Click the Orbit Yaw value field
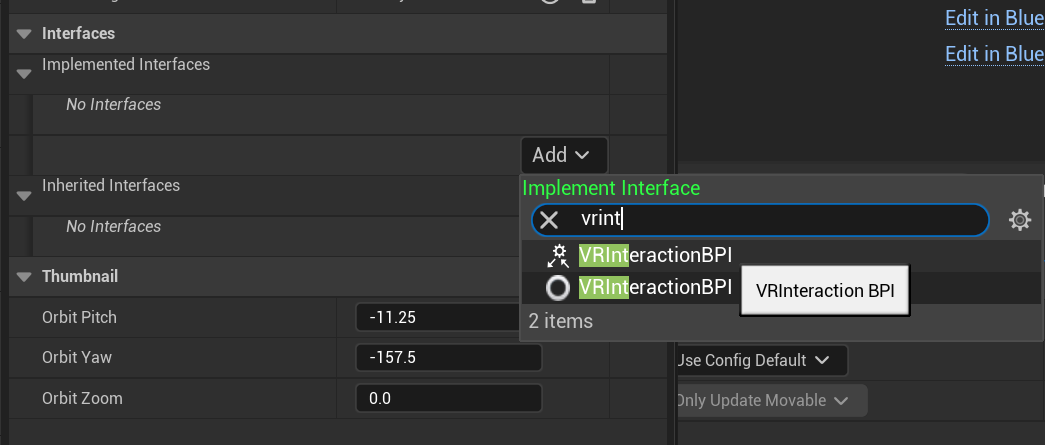Screen dimensions: 1045x445 (x=448, y=358)
